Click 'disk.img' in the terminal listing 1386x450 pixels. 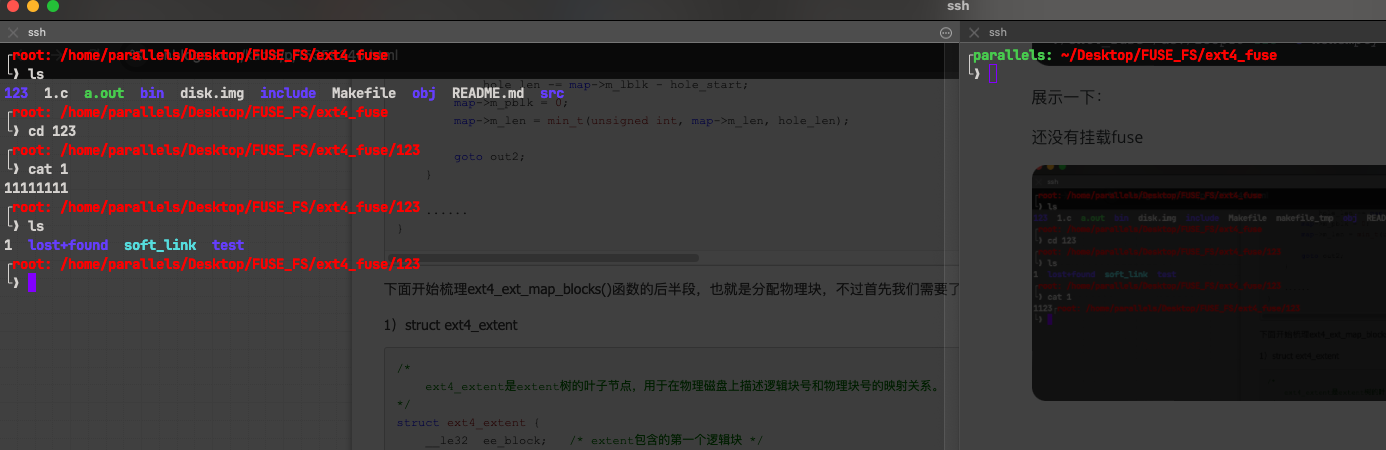click(212, 93)
